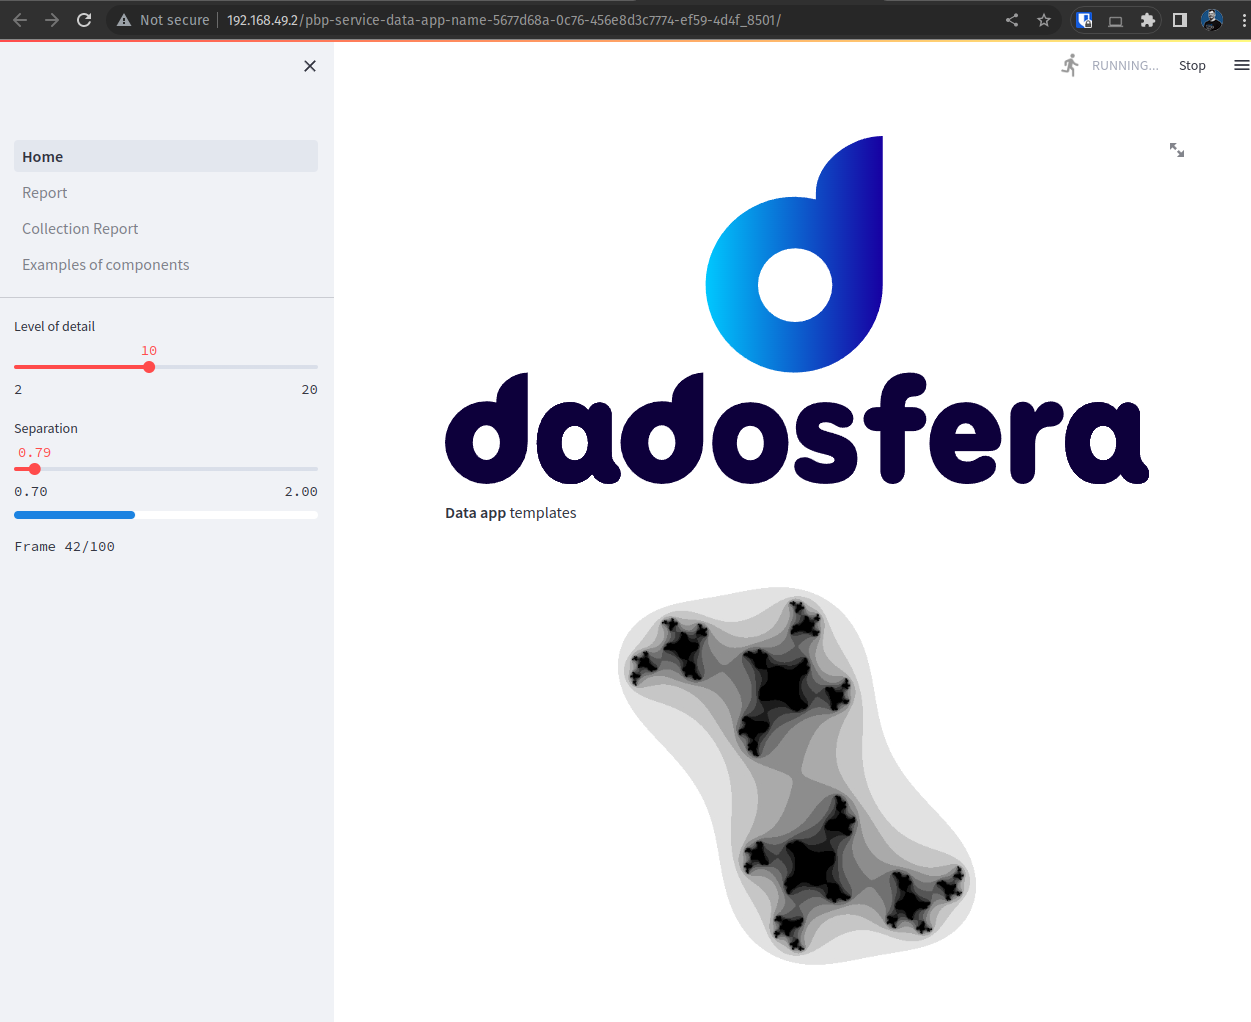Screen dimensions: 1251x1022
Task: Open the Home page in sidebar
Action: (x=166, y=156)
